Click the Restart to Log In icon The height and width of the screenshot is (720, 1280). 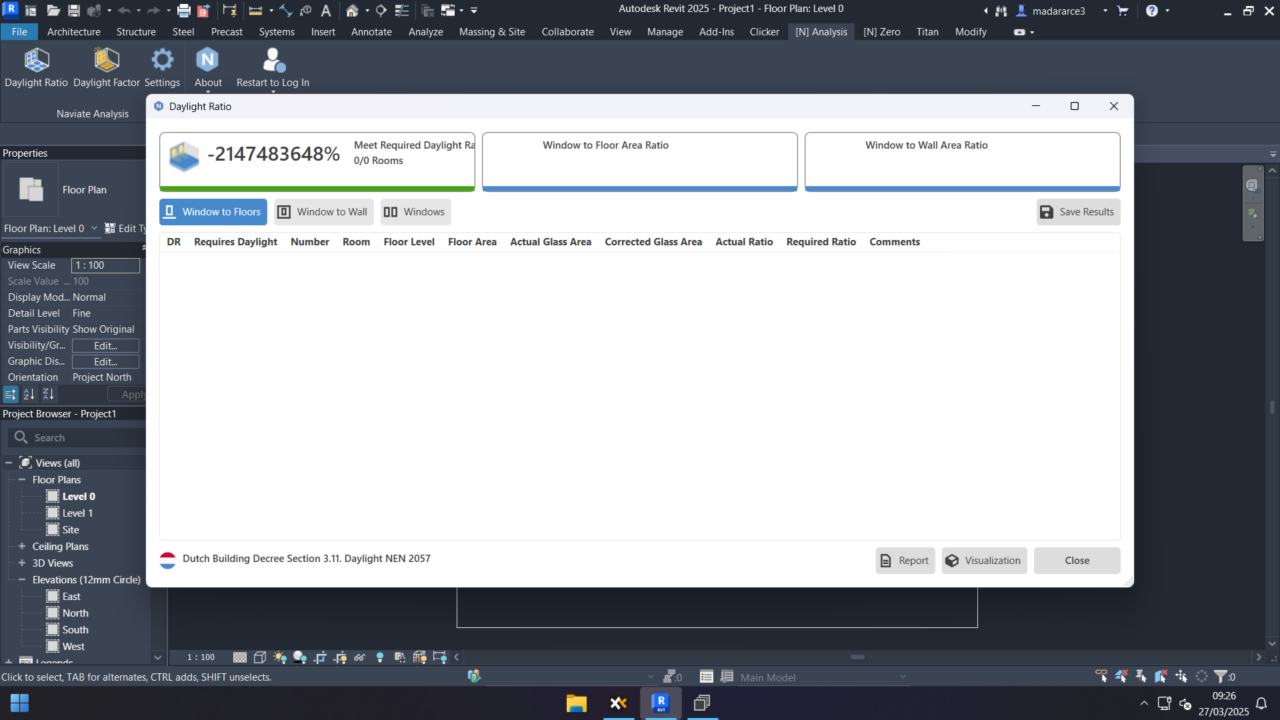coord(272,61)
